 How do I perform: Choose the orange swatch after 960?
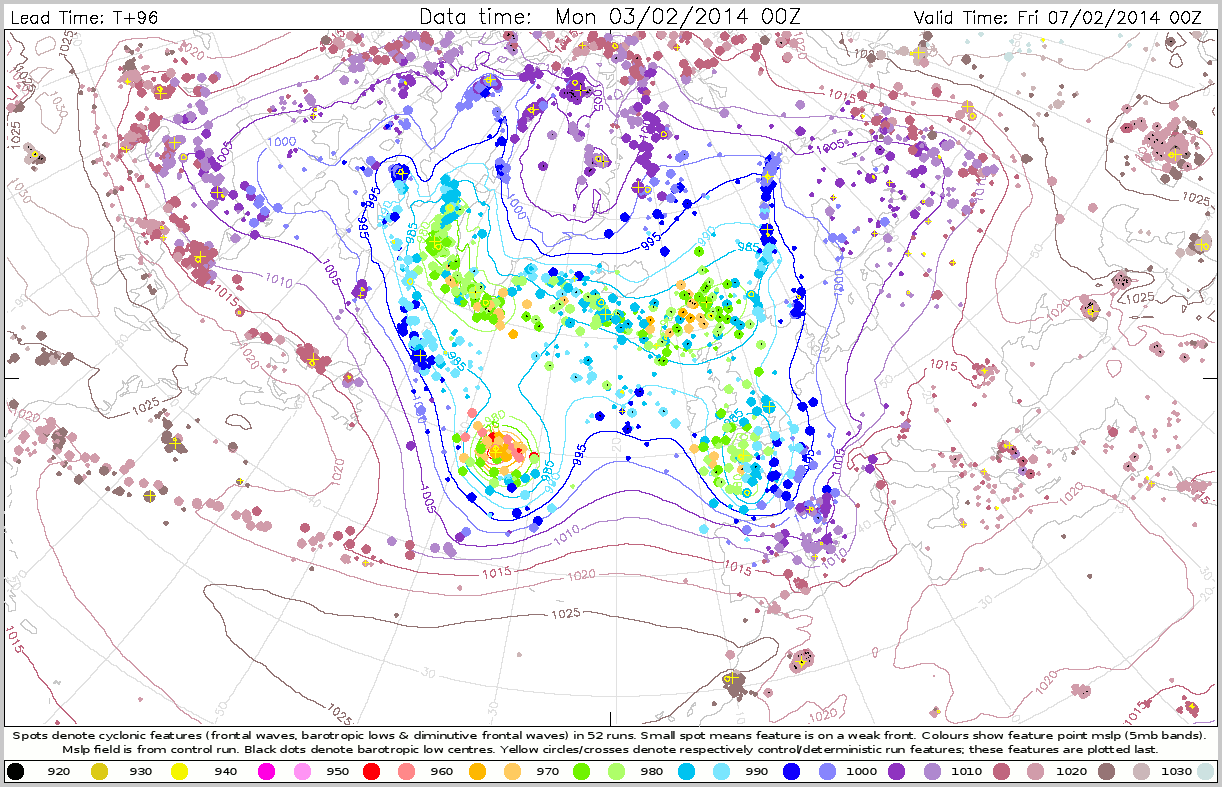tap(477, 771)
